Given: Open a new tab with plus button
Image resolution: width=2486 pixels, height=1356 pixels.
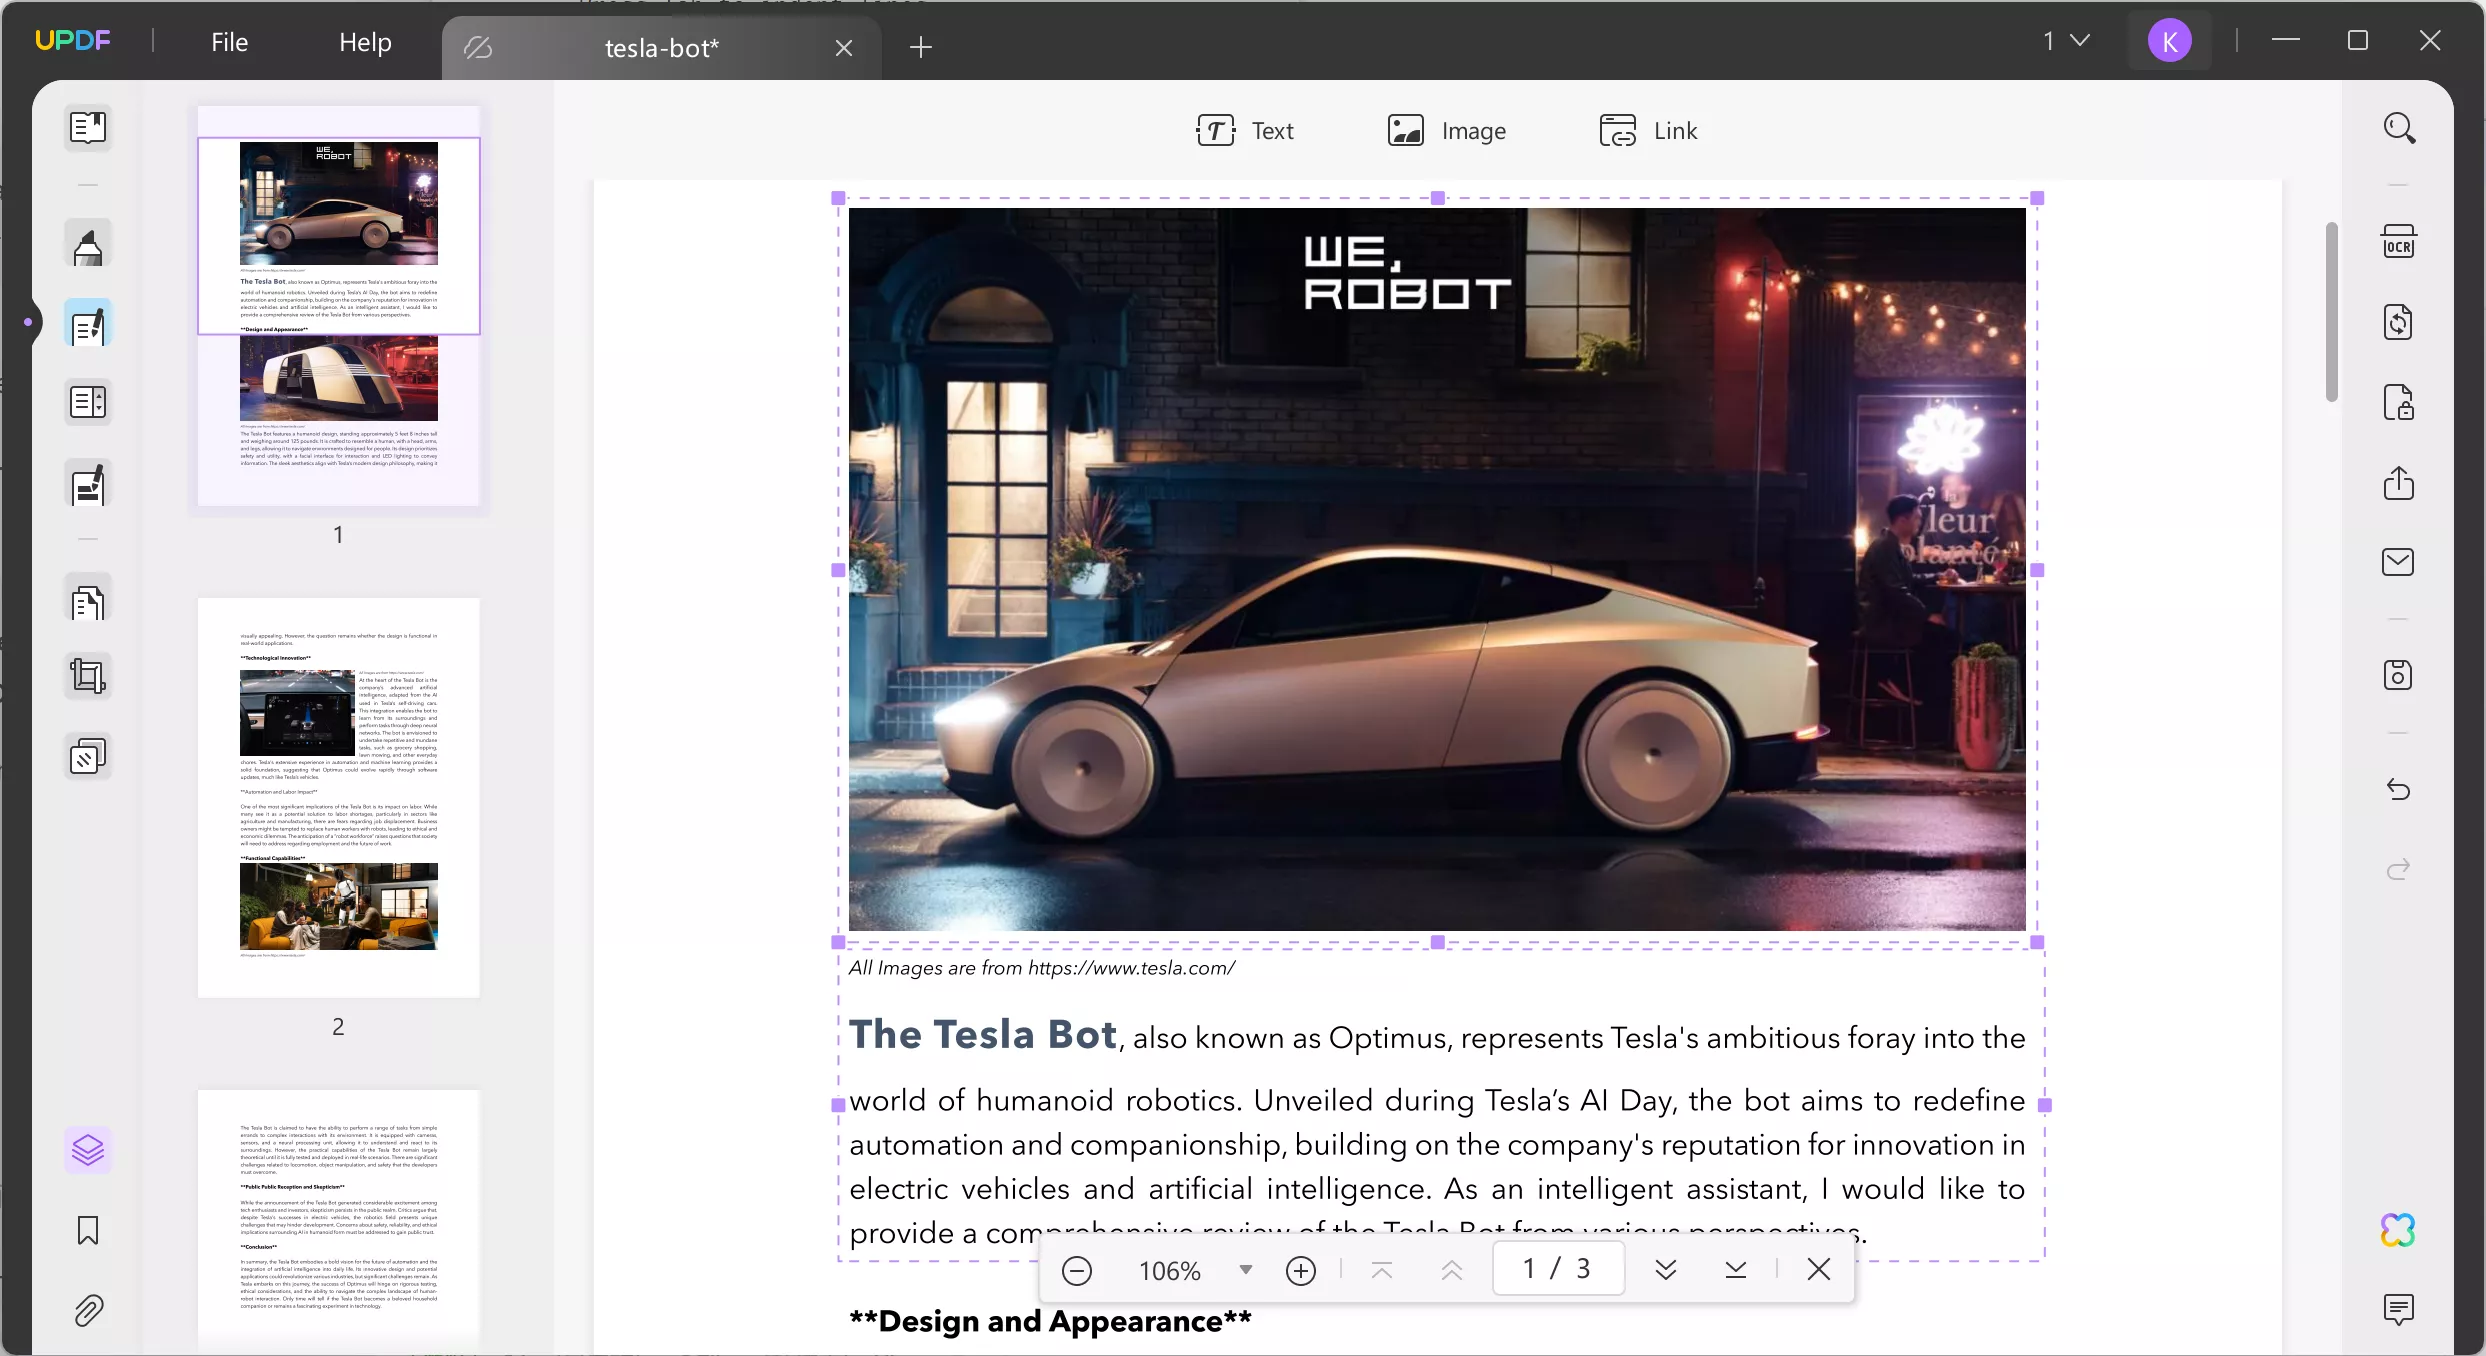Looking at the screenshot, I should (x=921, y=47).
